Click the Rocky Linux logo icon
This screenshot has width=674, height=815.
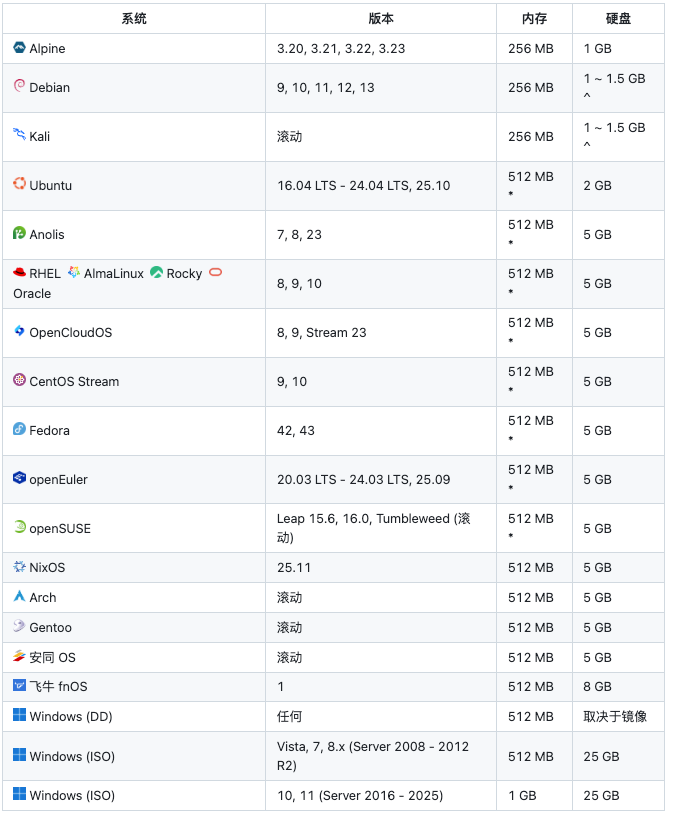click(156, 272)
